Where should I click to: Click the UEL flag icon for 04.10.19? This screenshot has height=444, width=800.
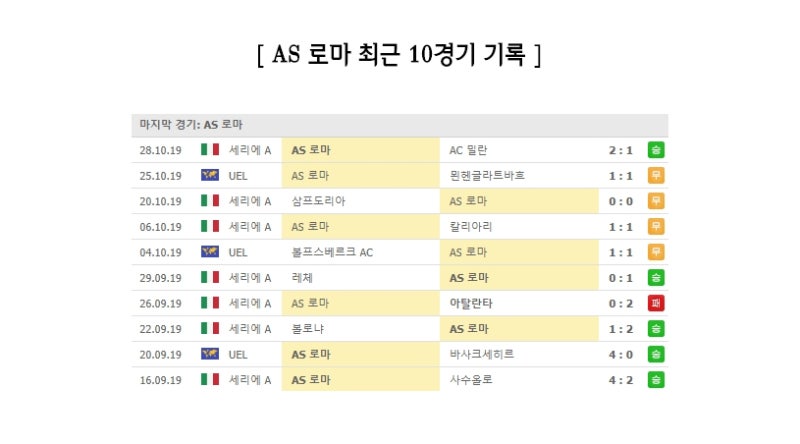tap(210, 252)
